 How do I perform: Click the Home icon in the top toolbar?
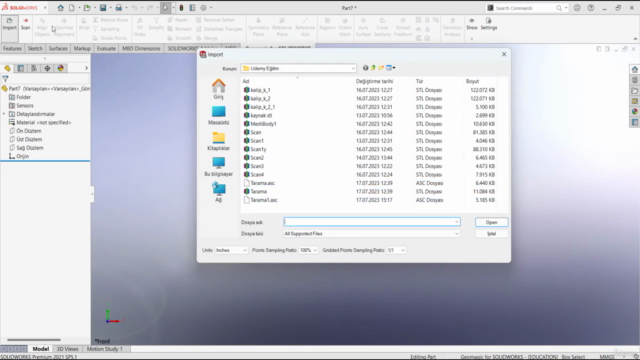pos(60,8)
